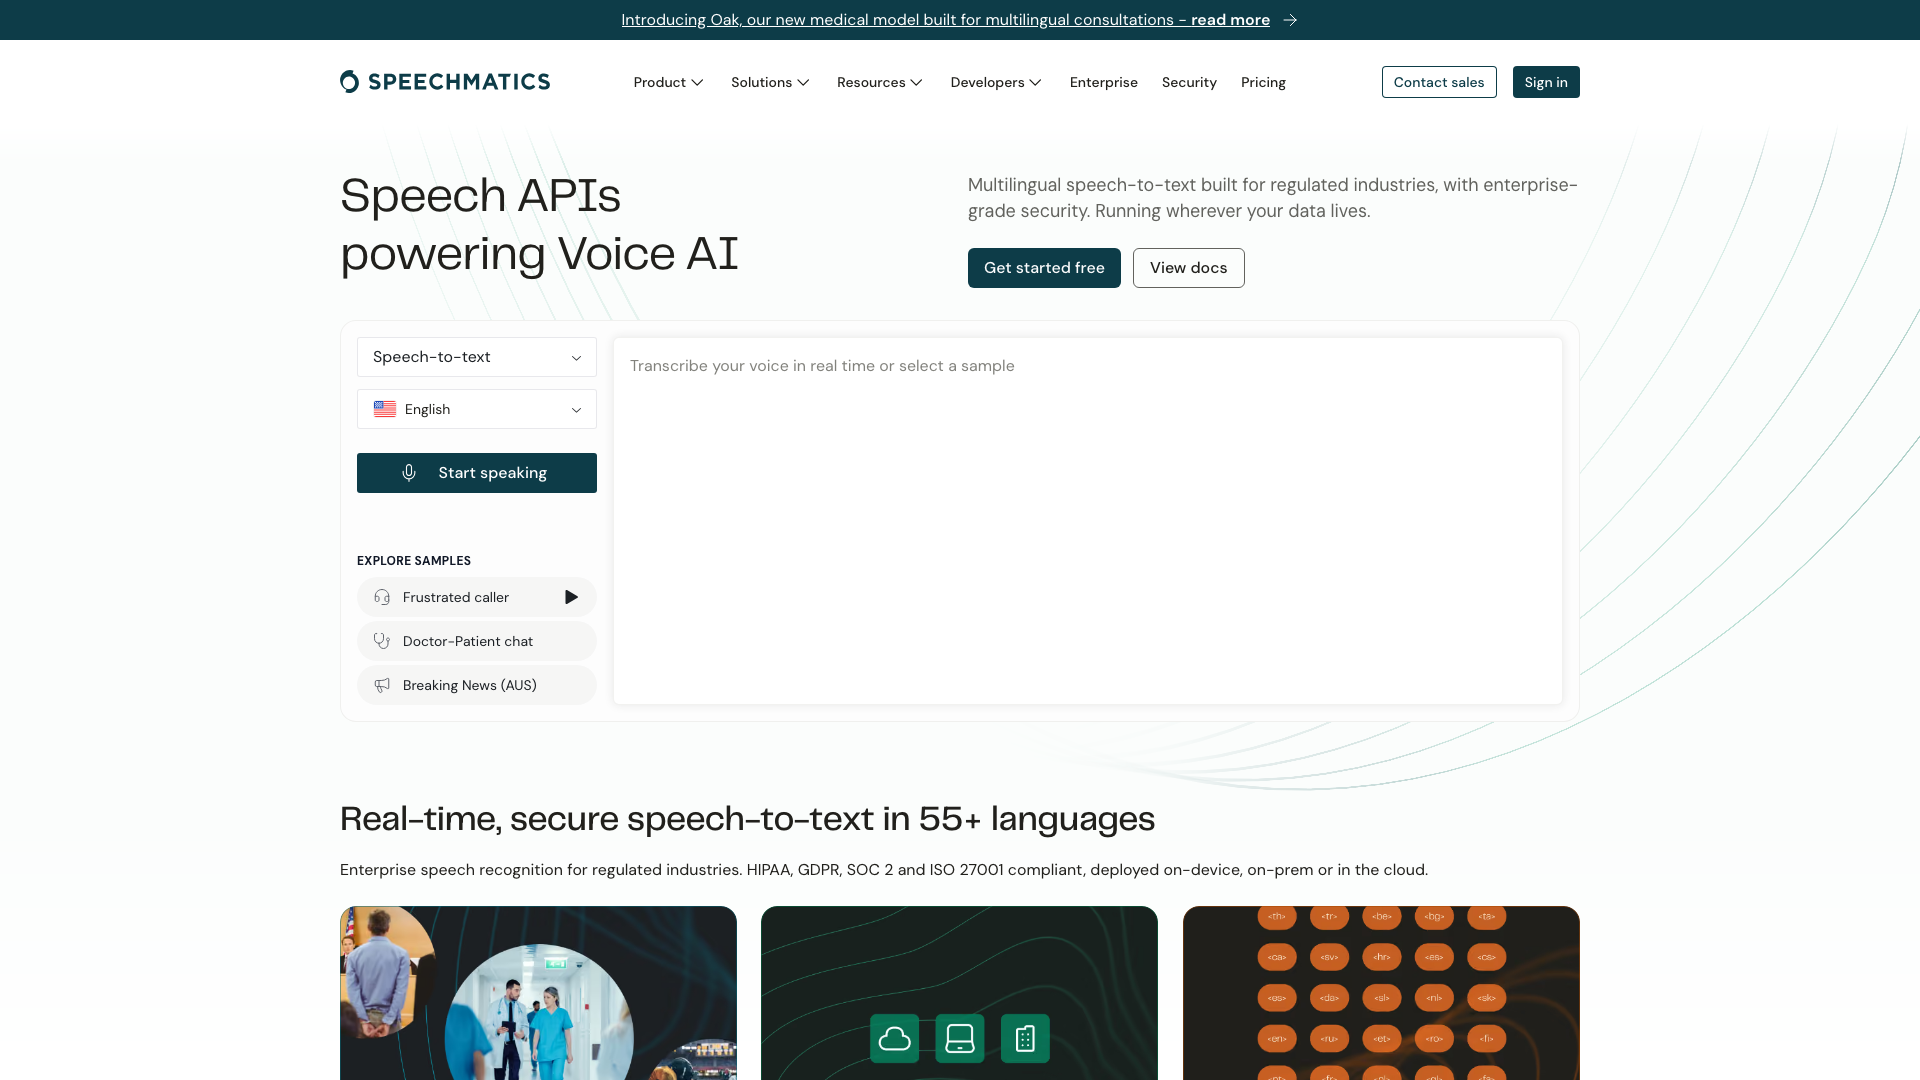Click the laptop on-device icon
This screenshot has width=1920, height=1080.
[x=960, y=1038]
